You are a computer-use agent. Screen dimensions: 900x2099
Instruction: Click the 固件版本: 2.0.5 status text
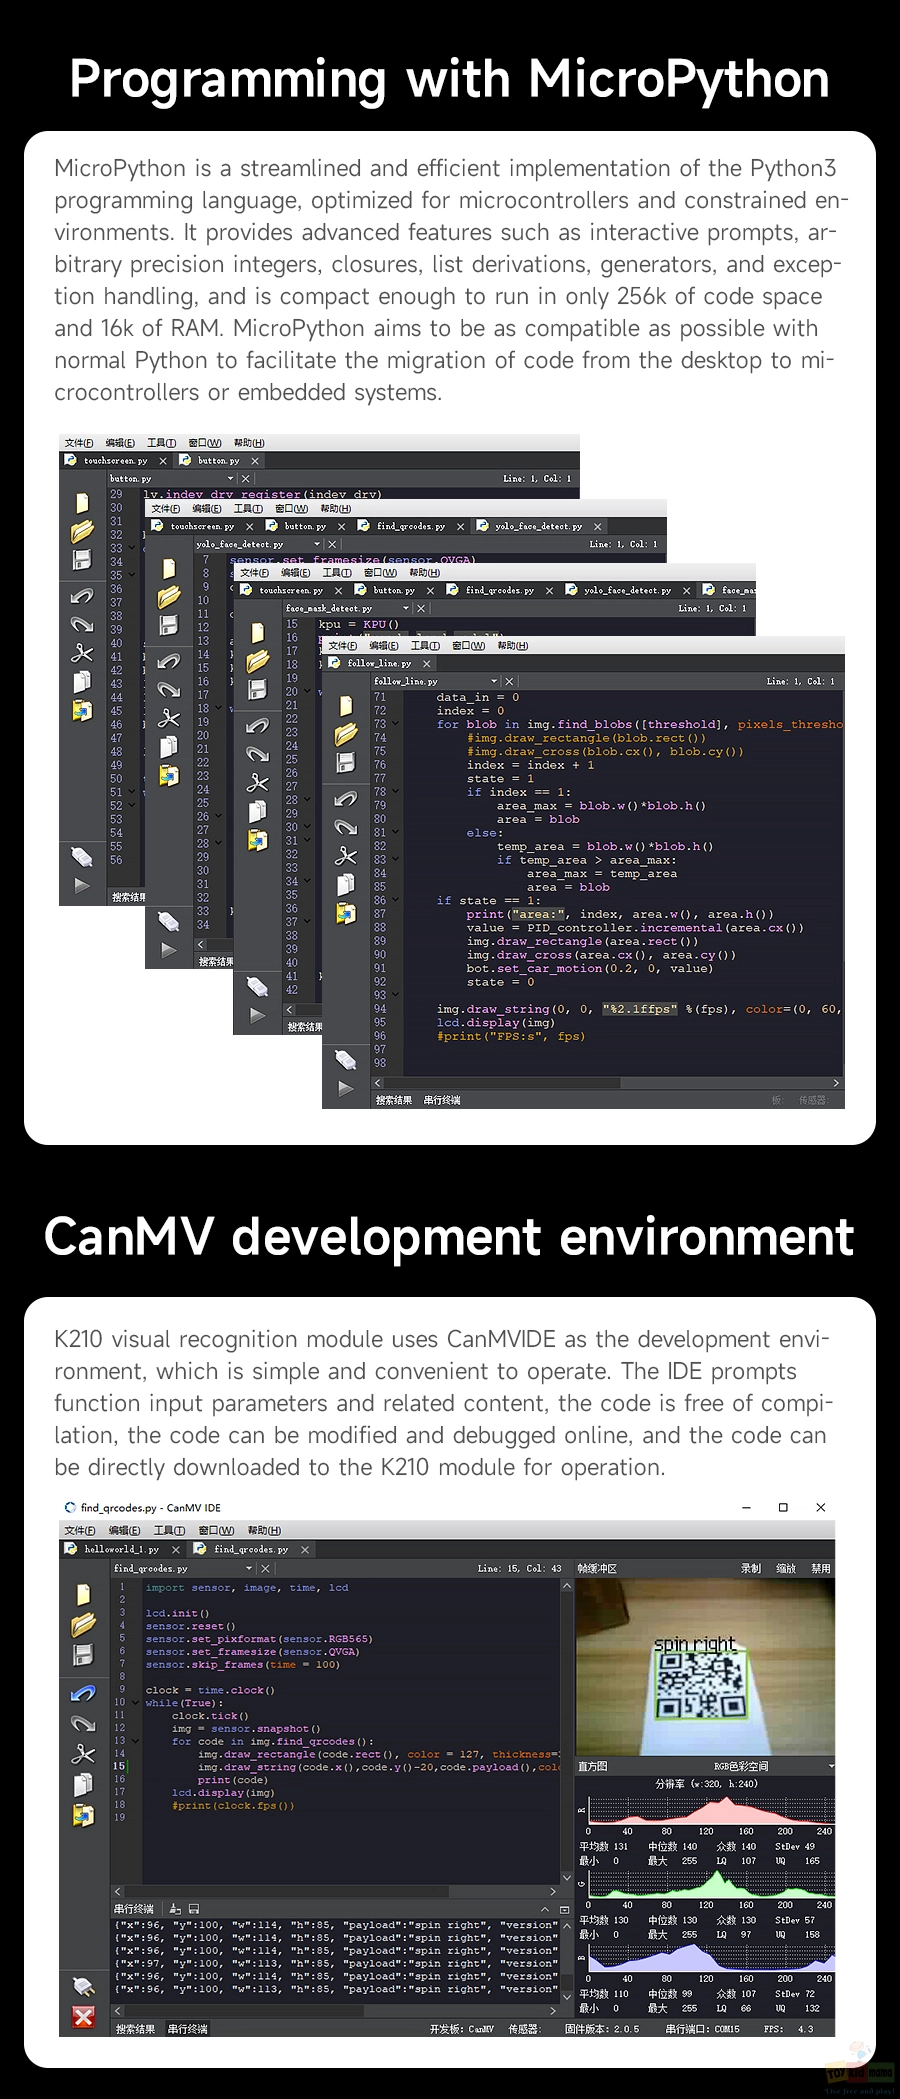[x=602, y=2029]
